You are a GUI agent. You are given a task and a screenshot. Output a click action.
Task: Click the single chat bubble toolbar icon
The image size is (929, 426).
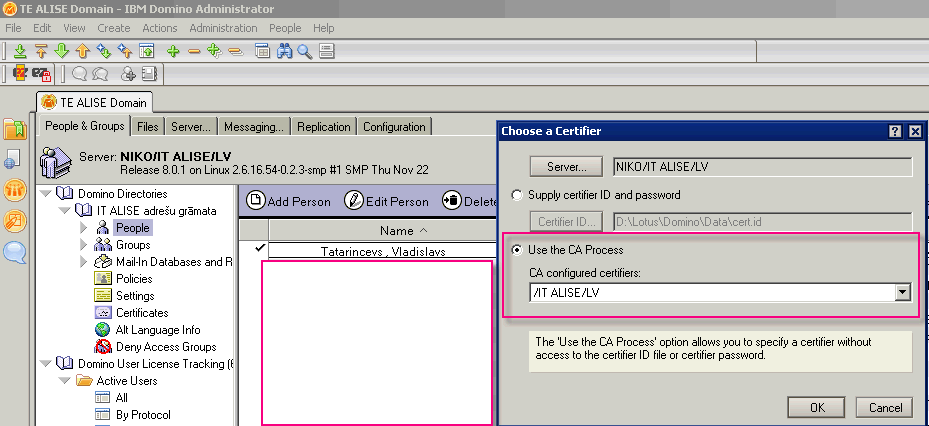79,73
